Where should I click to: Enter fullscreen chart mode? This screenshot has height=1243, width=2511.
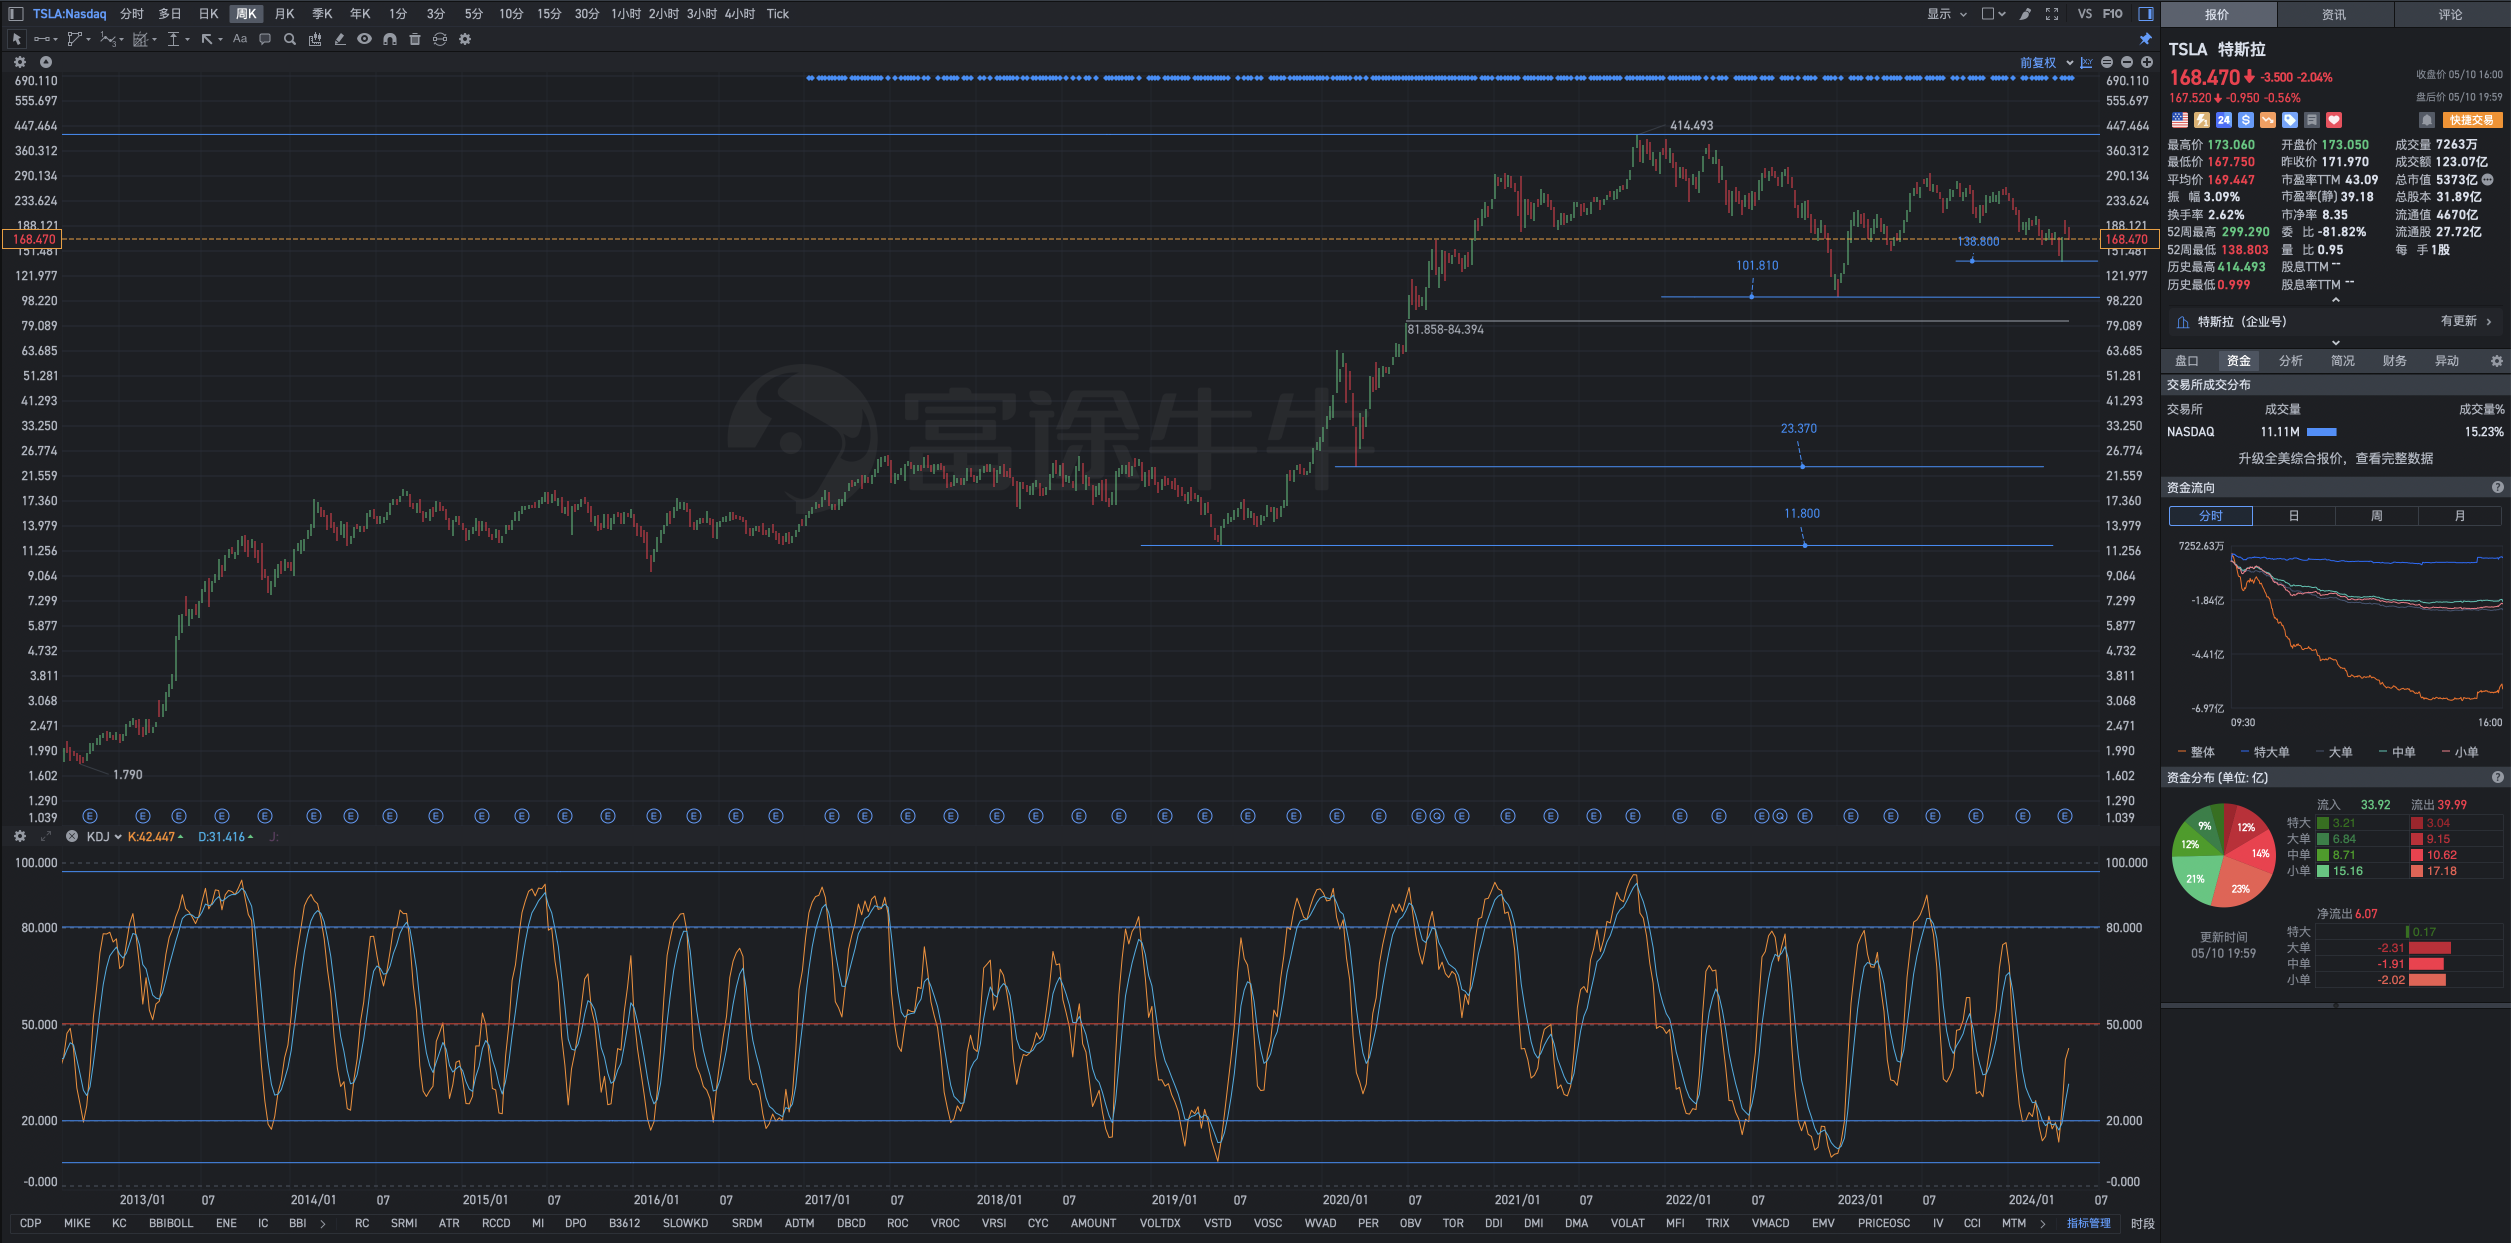(2052, 14)
